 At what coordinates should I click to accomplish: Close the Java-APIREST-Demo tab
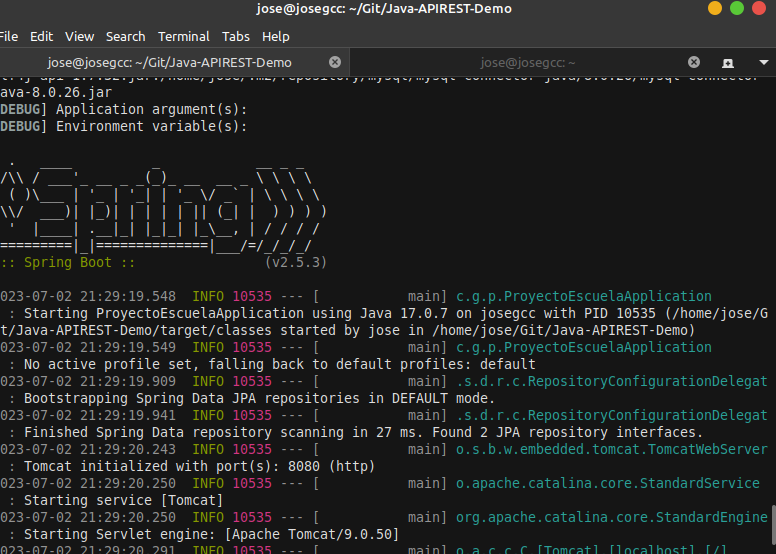[335, 62]
